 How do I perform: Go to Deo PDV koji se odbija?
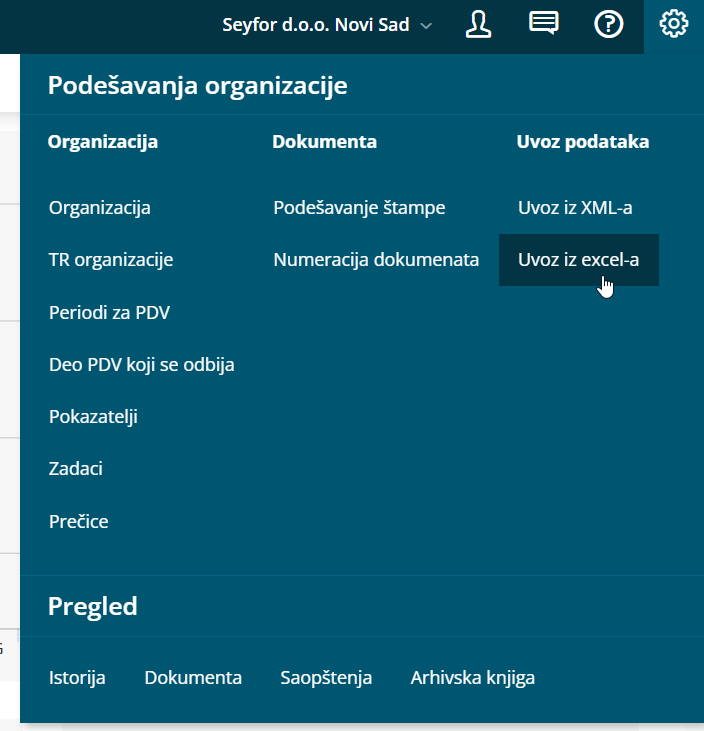pos(142,365)
